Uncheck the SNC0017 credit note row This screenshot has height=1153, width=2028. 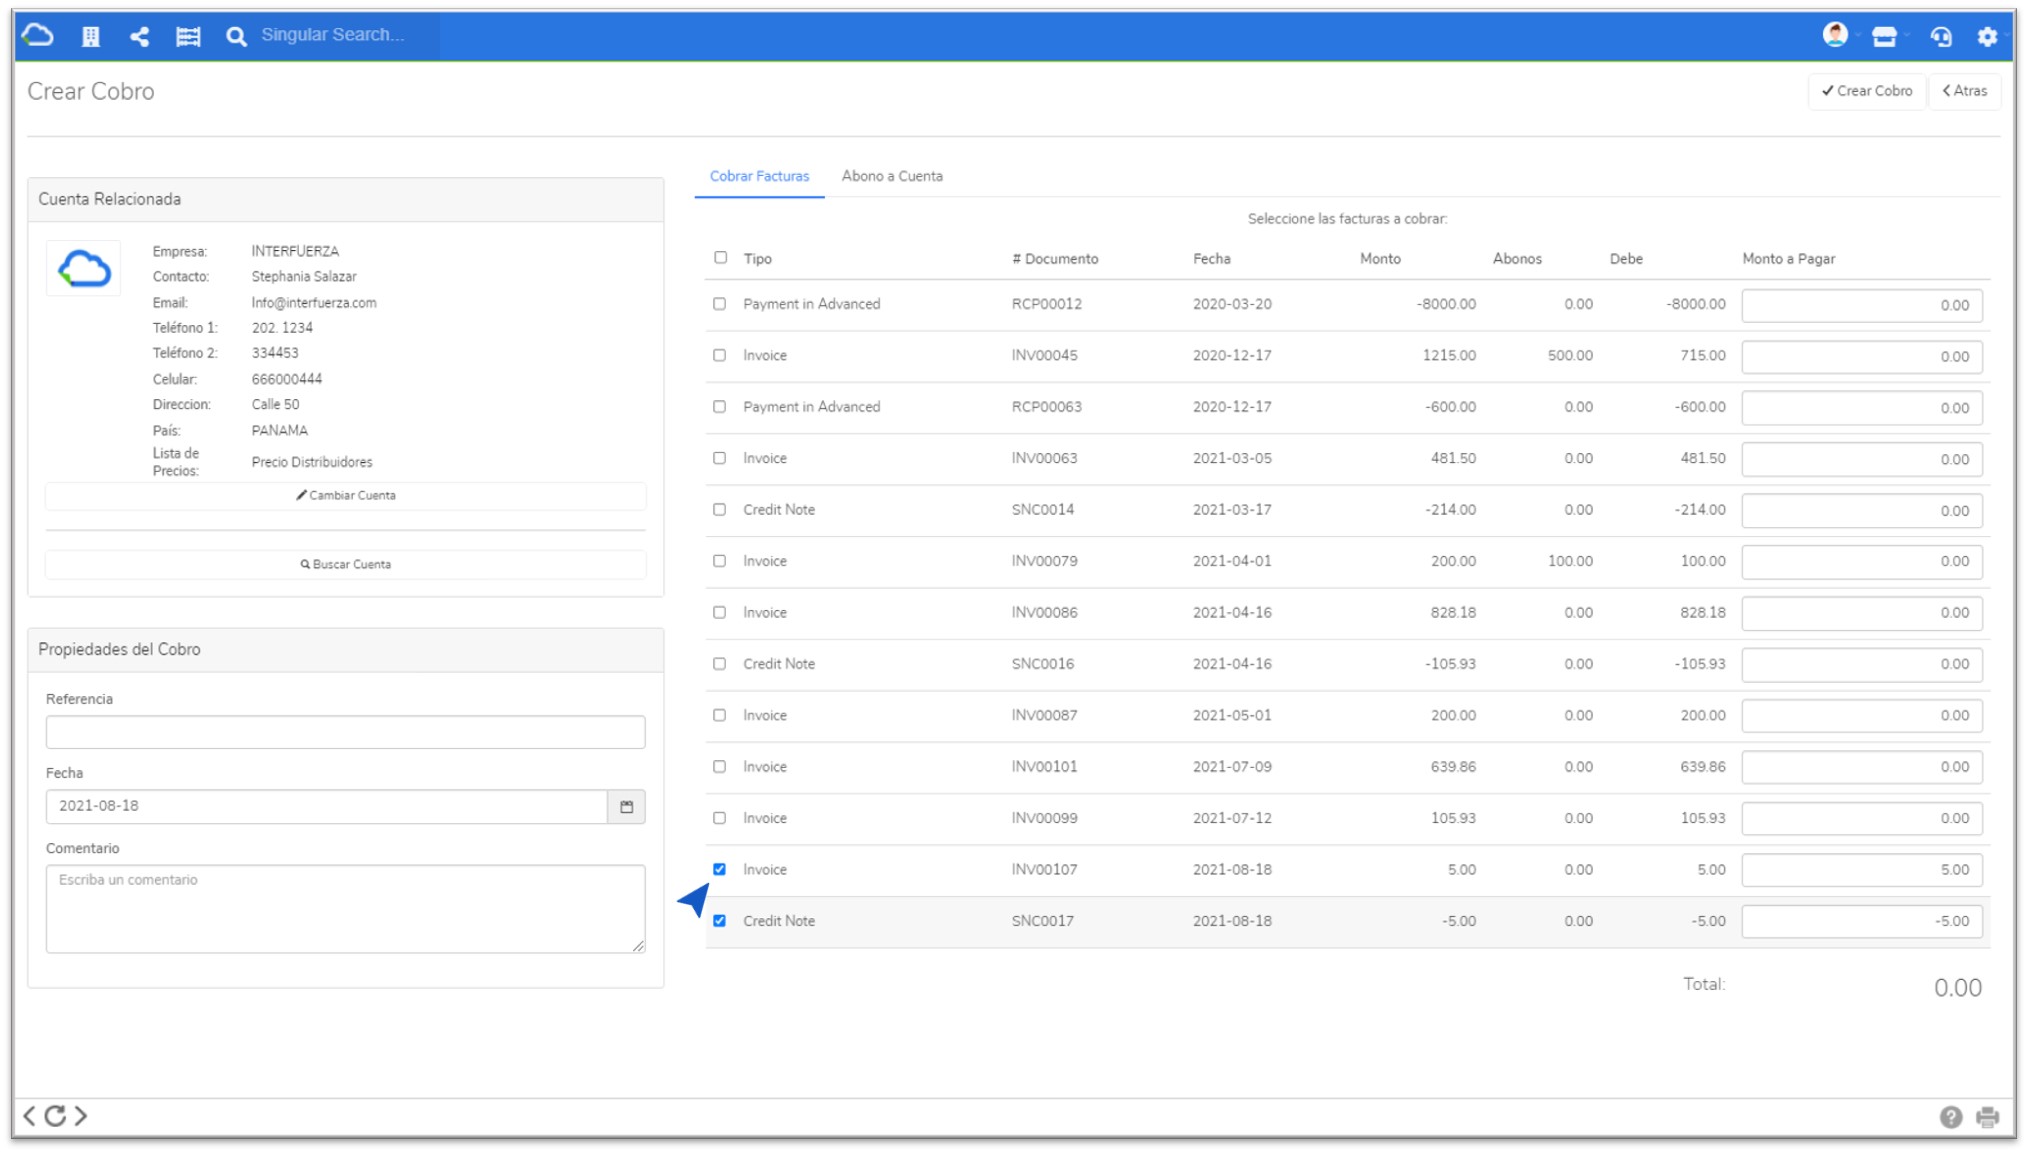(x=720, y=921)
